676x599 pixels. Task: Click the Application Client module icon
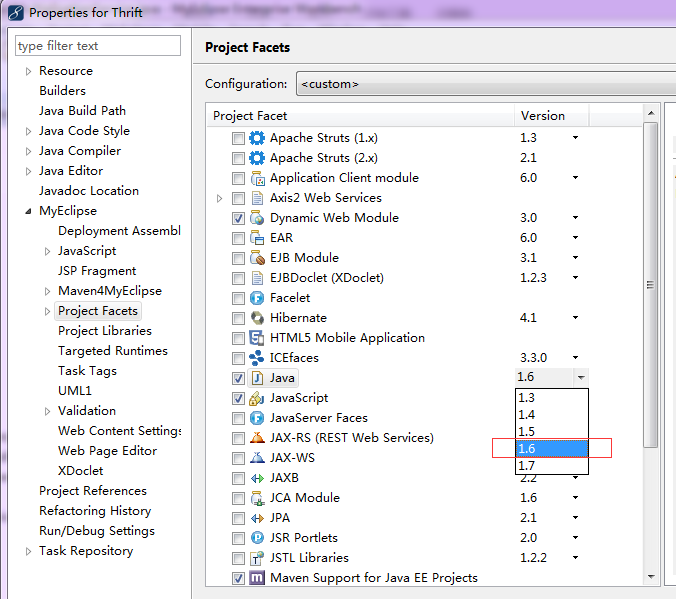[257, 178]
